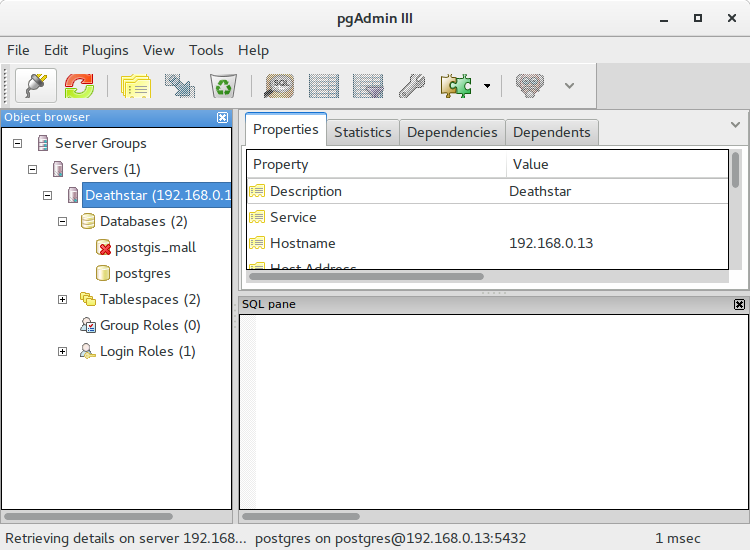Select Servers (1) in the tree

[x=105, y=169]
